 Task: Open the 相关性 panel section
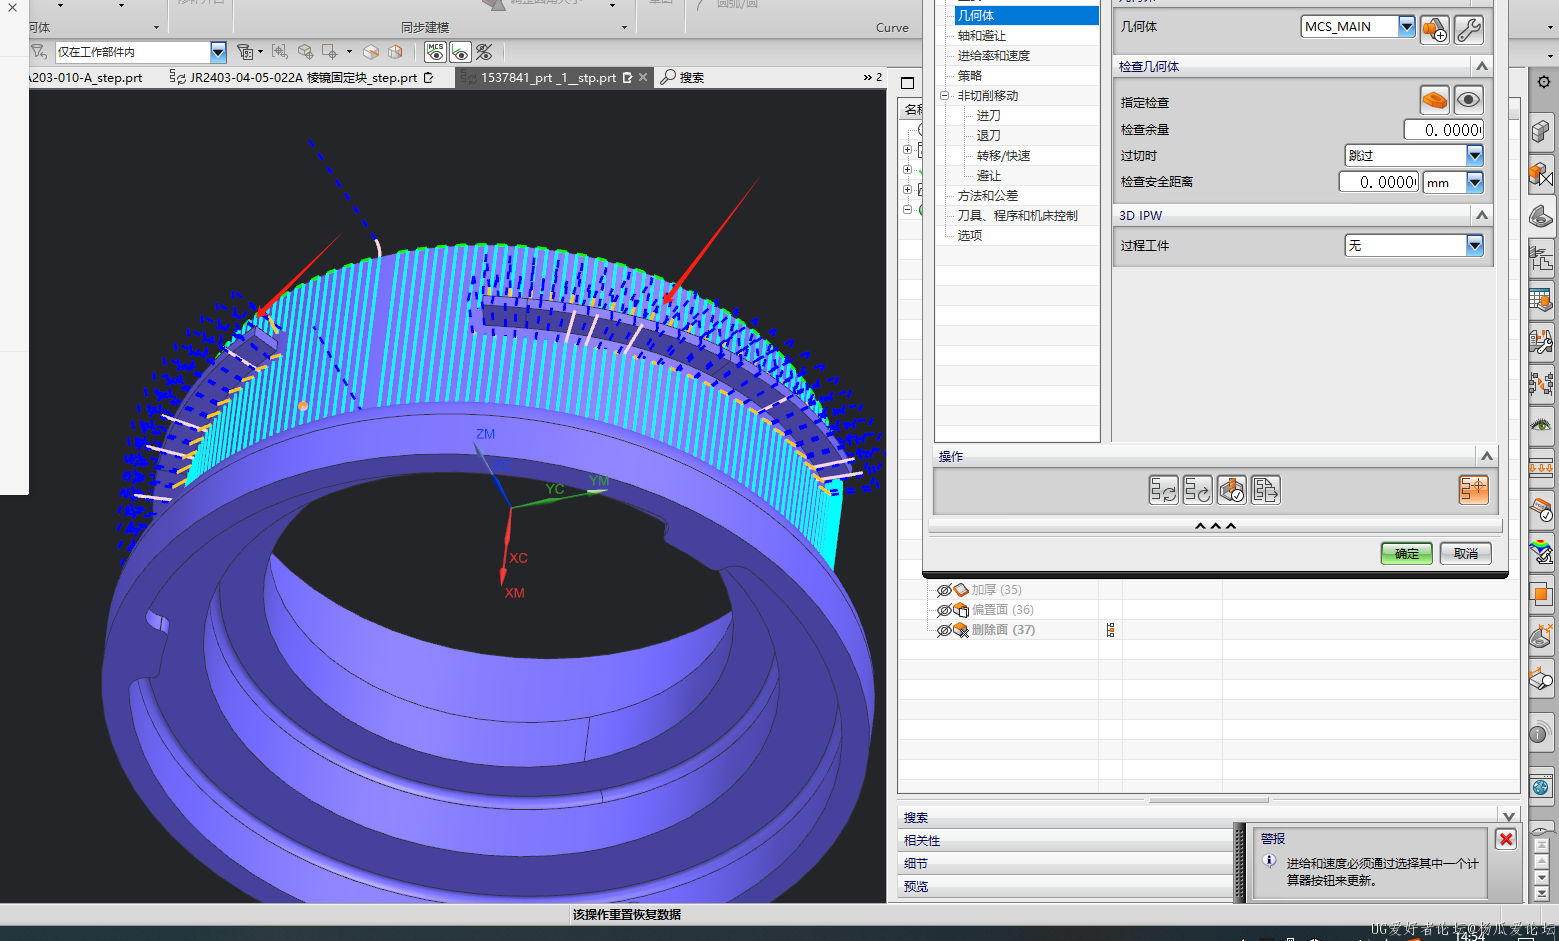[1066, 840]
